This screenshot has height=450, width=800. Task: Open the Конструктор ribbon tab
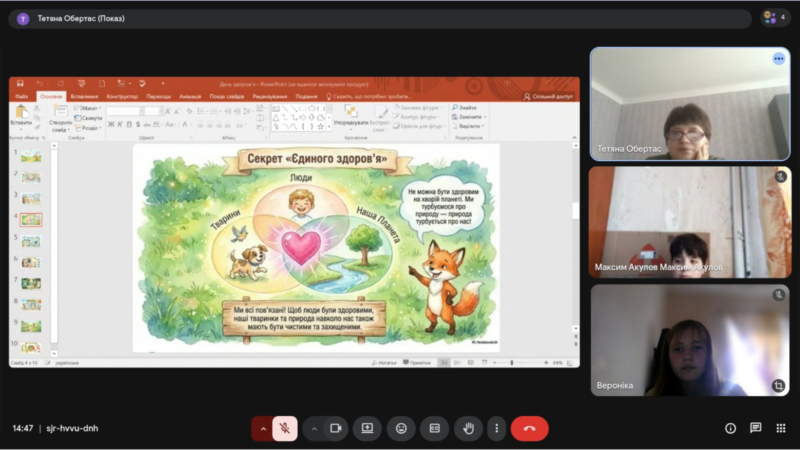click(122, 97)
